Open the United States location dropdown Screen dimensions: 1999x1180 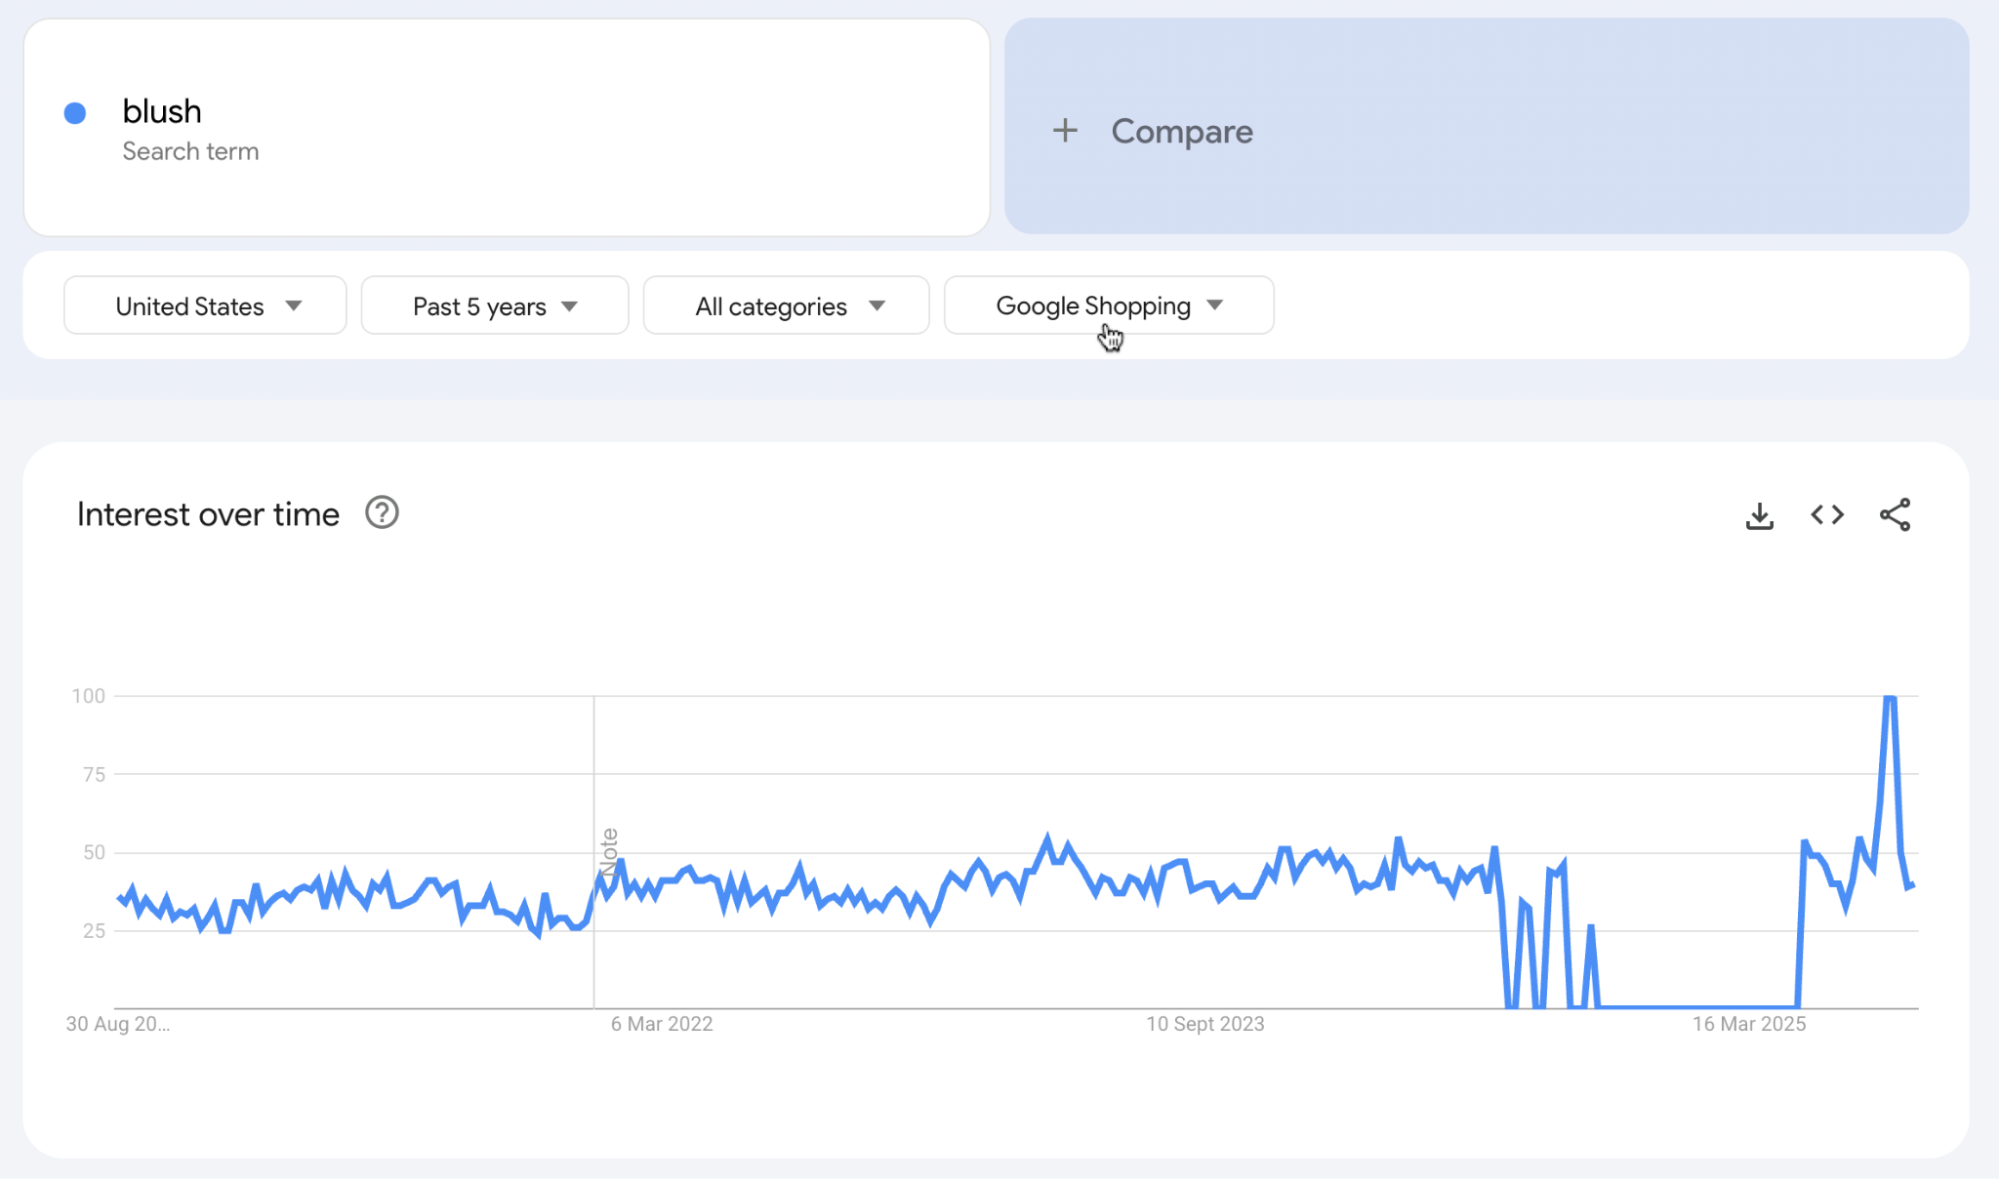point(204,306)
